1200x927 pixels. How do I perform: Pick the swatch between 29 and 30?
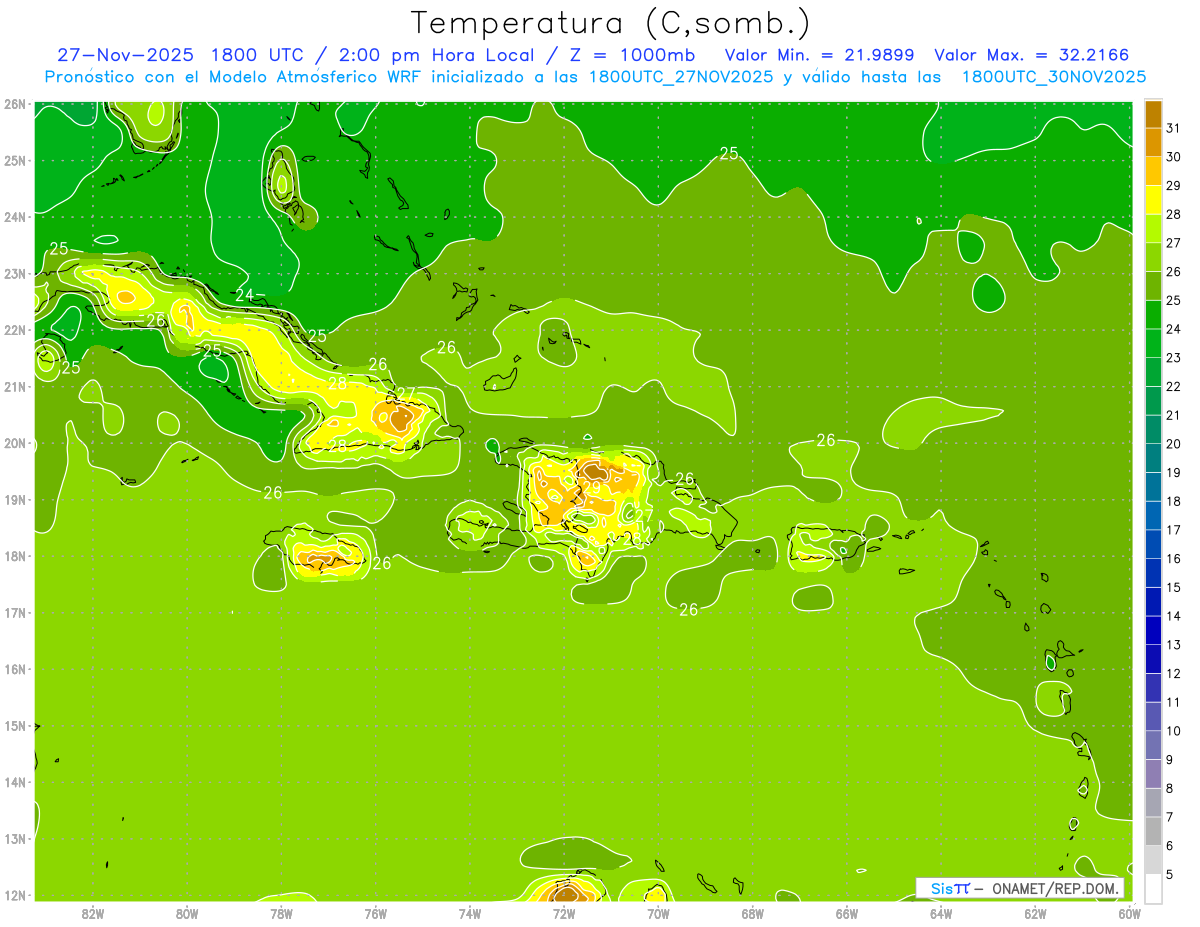1153,171
